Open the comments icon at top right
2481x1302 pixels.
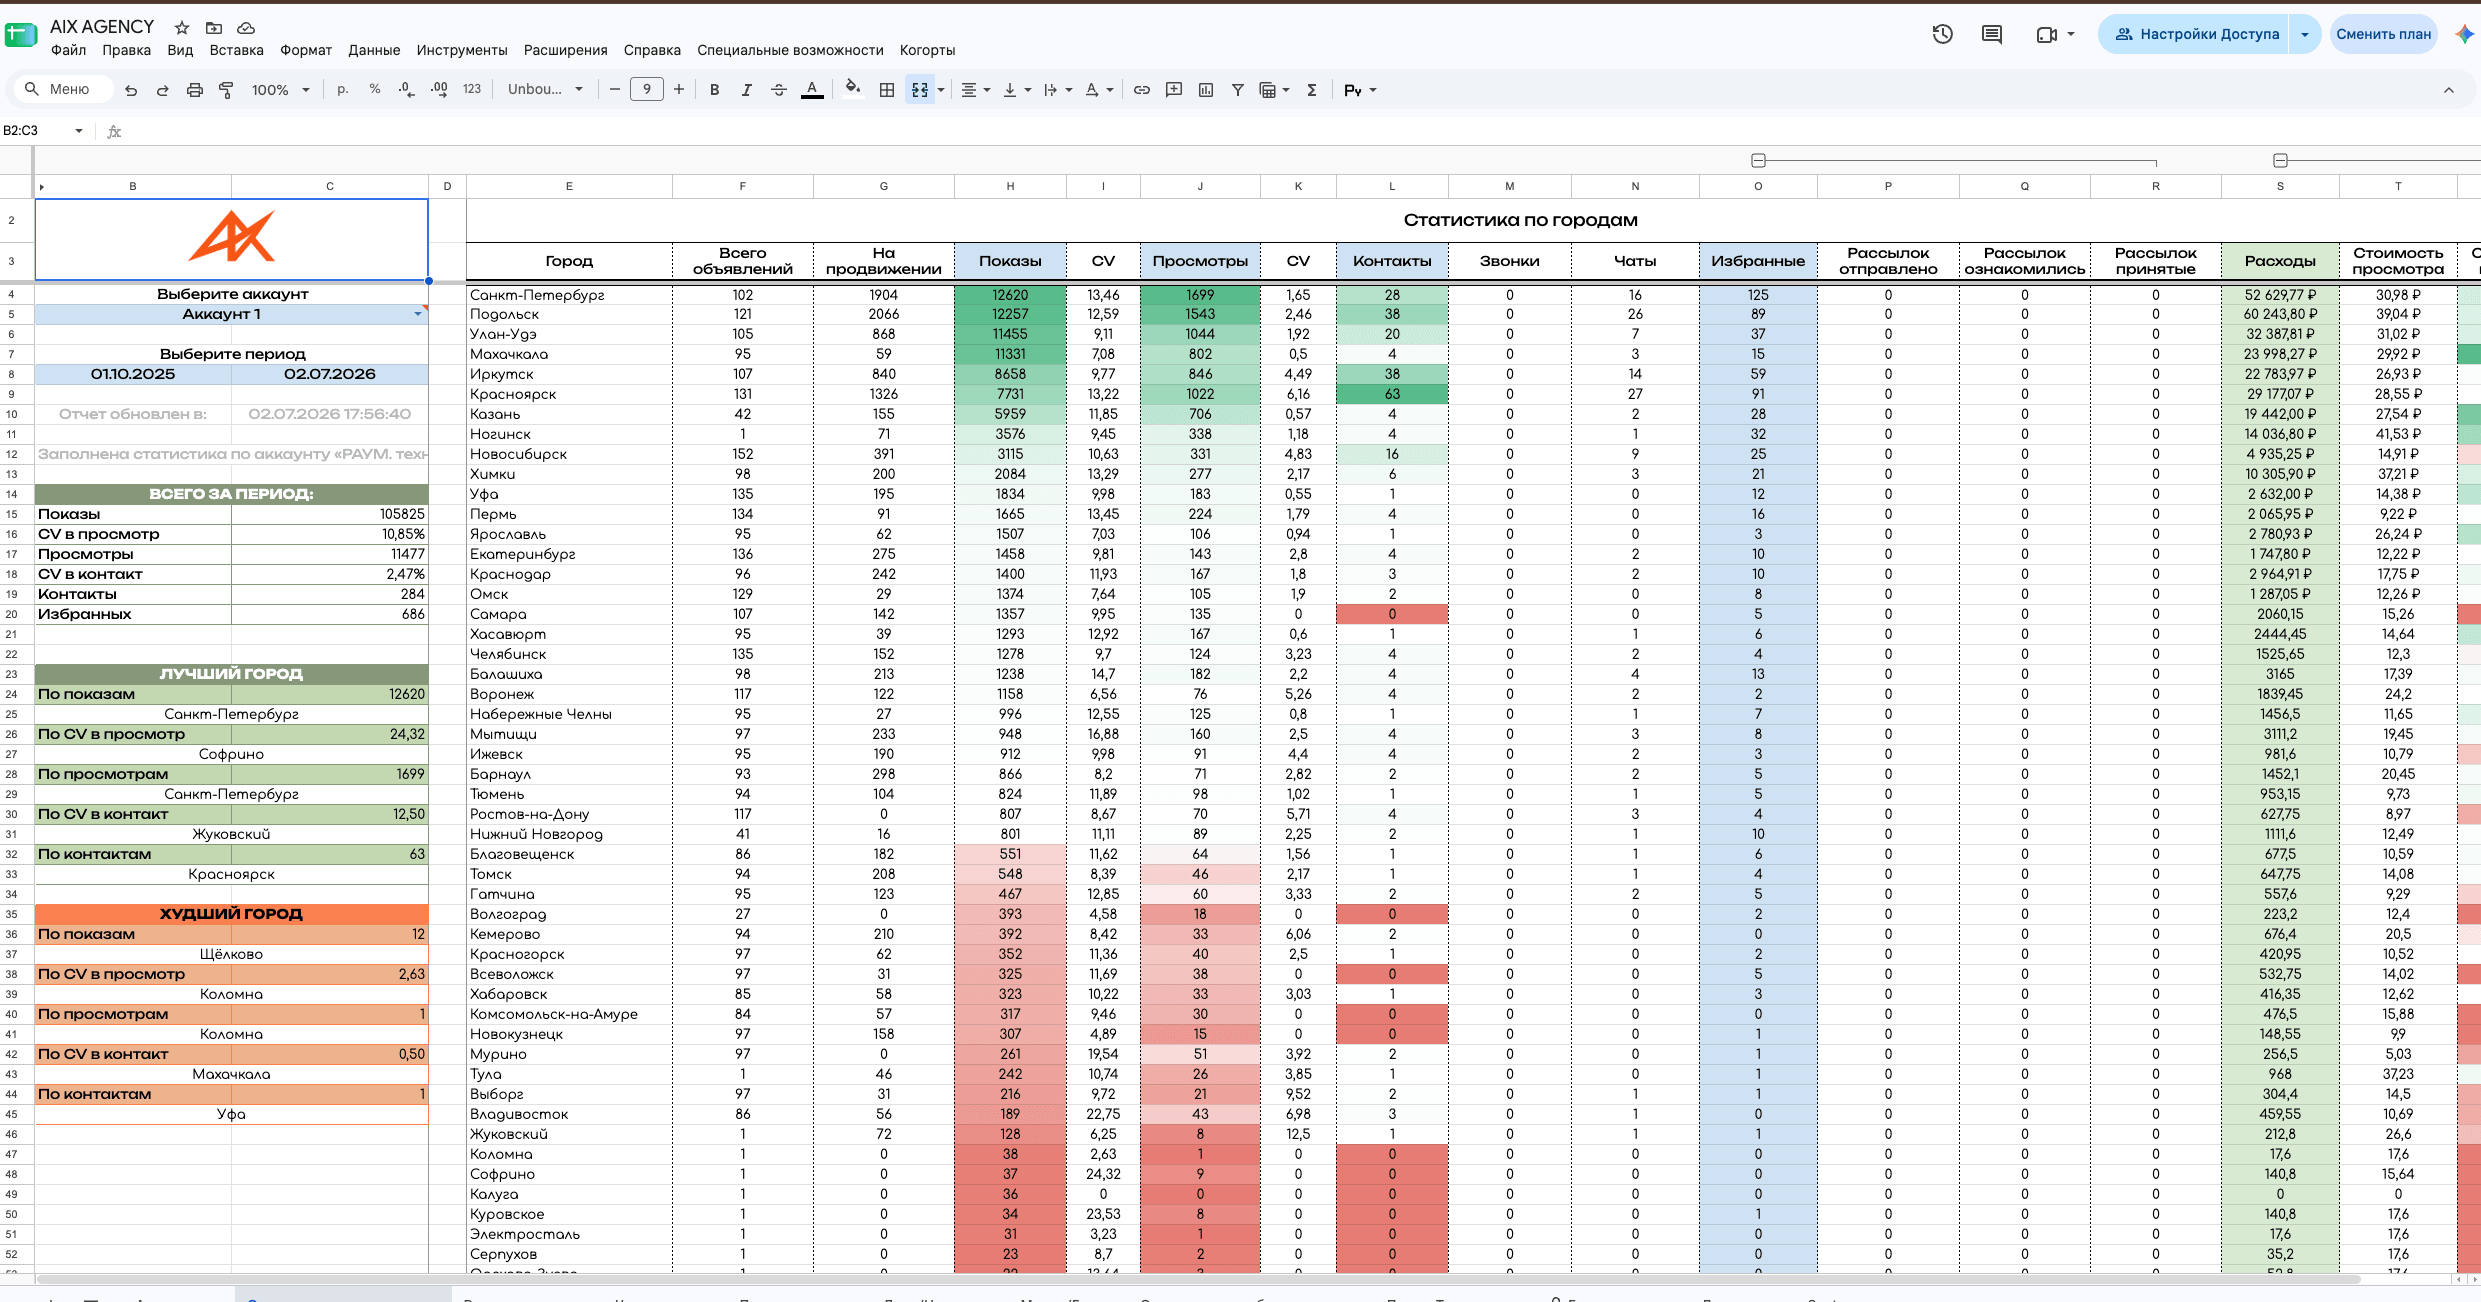point(1992,34)
